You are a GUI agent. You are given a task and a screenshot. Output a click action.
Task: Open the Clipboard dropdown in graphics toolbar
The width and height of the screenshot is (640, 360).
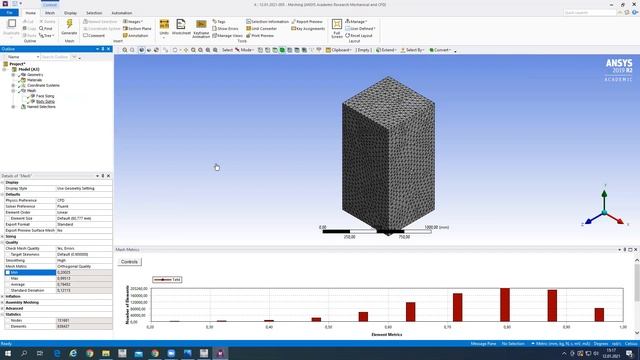338,50
